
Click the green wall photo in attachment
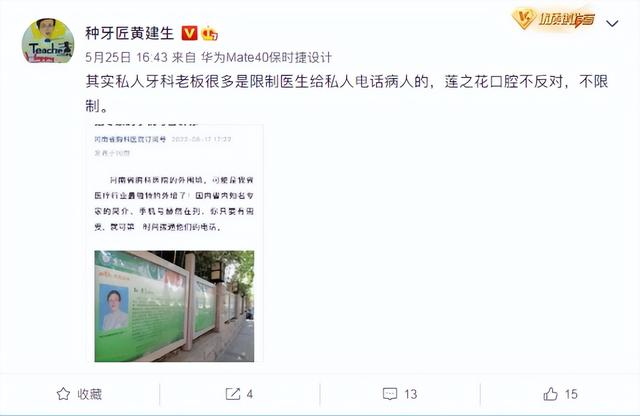tap(174, 306)
